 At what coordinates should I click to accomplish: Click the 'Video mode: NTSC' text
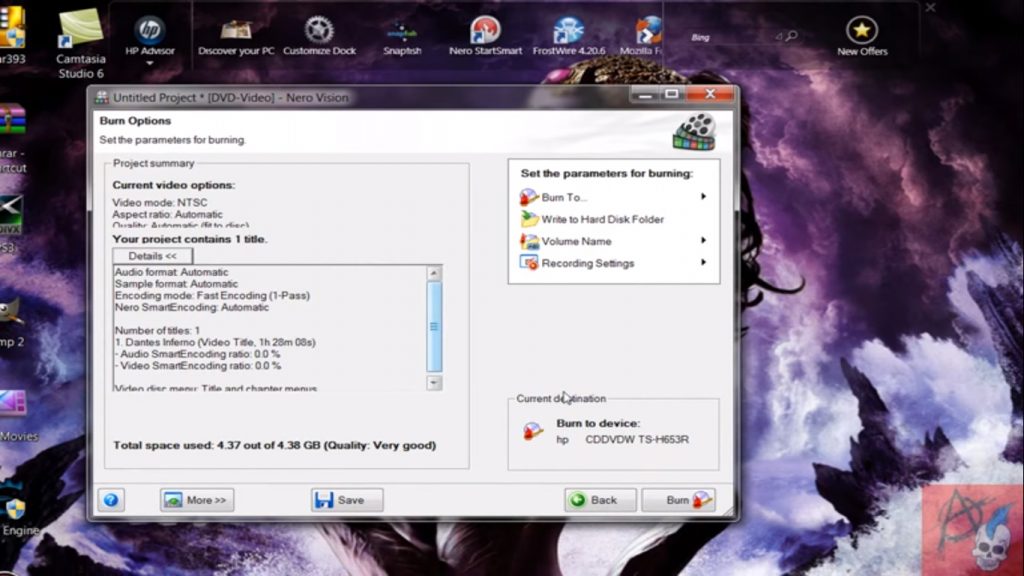(159, 202)
